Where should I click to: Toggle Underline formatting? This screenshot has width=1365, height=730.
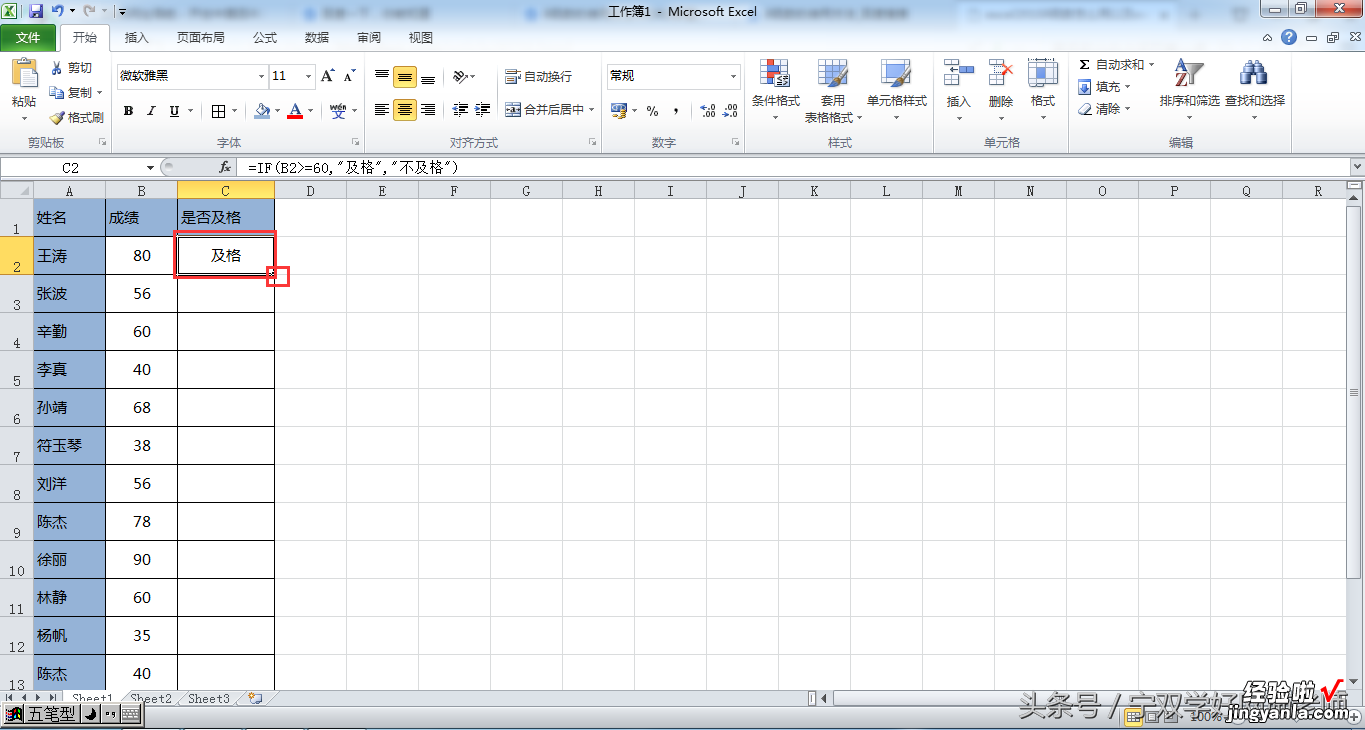coord(175,111)
